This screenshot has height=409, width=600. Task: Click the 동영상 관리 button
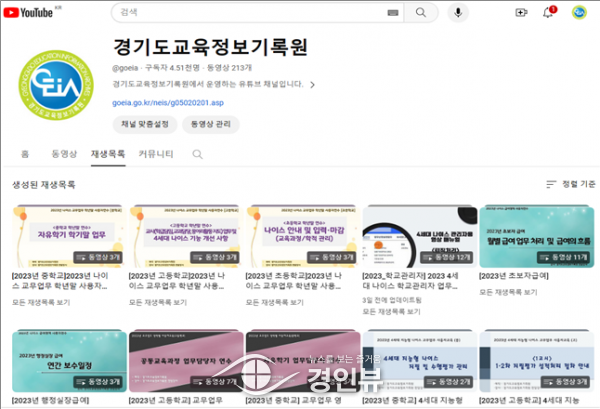coord(211,124)
